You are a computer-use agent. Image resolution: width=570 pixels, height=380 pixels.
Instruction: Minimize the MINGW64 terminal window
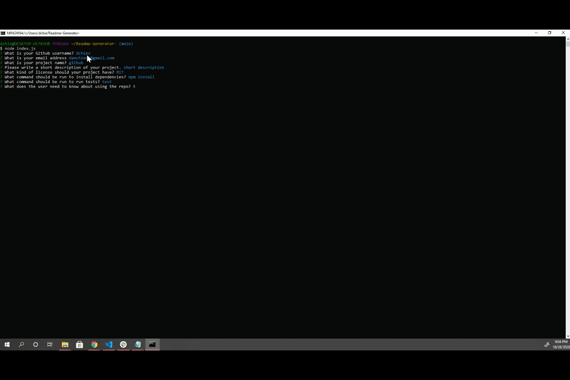tap(536, 33)
